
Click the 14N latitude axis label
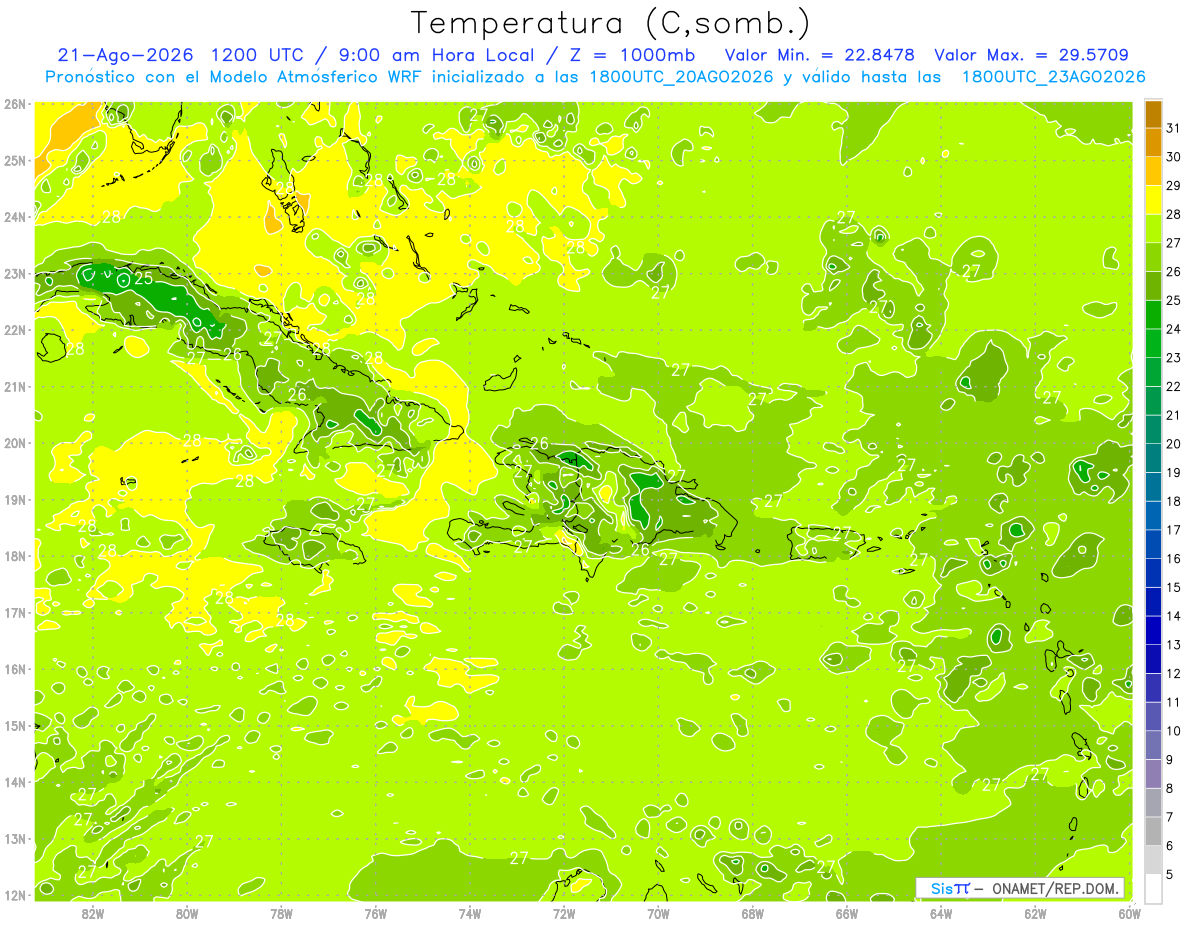tap(16, 782)
